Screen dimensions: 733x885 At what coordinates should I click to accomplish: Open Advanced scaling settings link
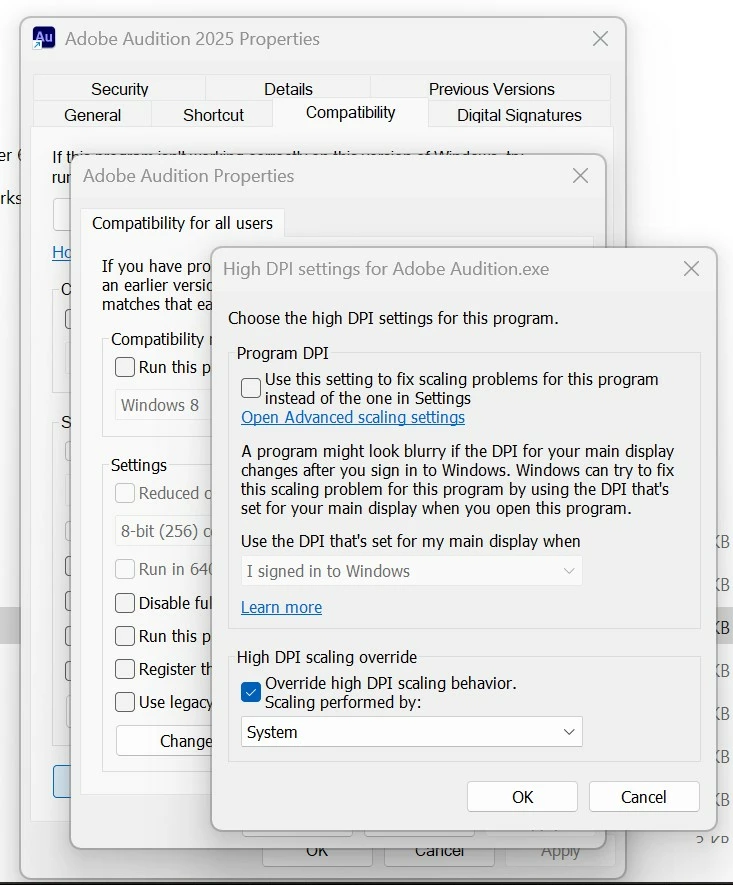[353, 417]
